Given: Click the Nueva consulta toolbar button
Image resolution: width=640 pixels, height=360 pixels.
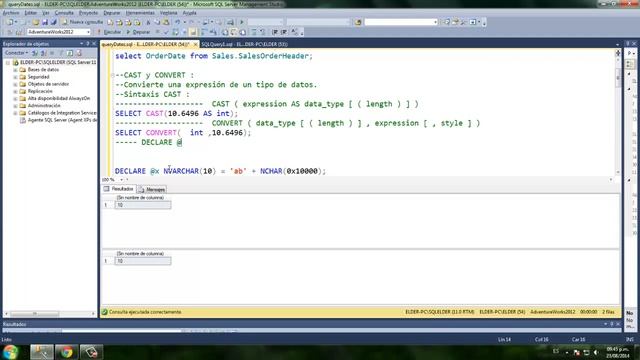Looking at the screenshot, I should (x=82, y=22).
